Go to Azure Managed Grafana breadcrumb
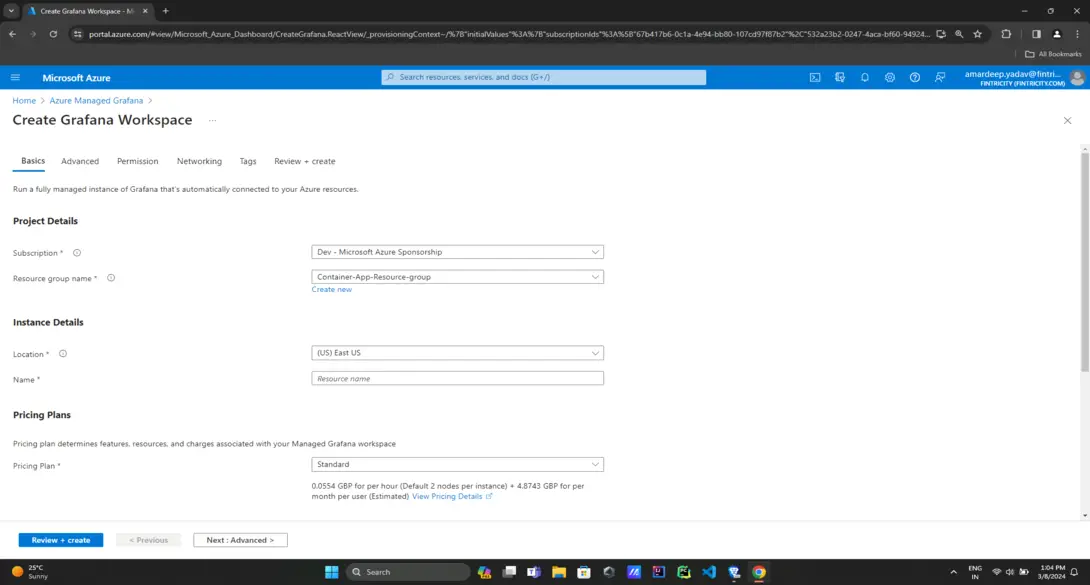1090x585 pixels. (96, 101)
